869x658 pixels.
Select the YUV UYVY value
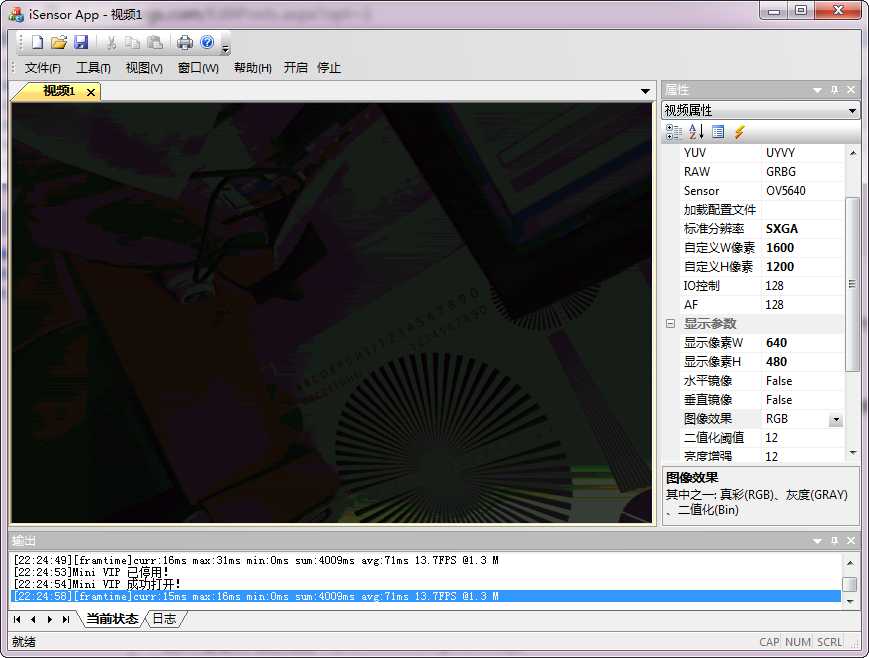click(803, 153)
